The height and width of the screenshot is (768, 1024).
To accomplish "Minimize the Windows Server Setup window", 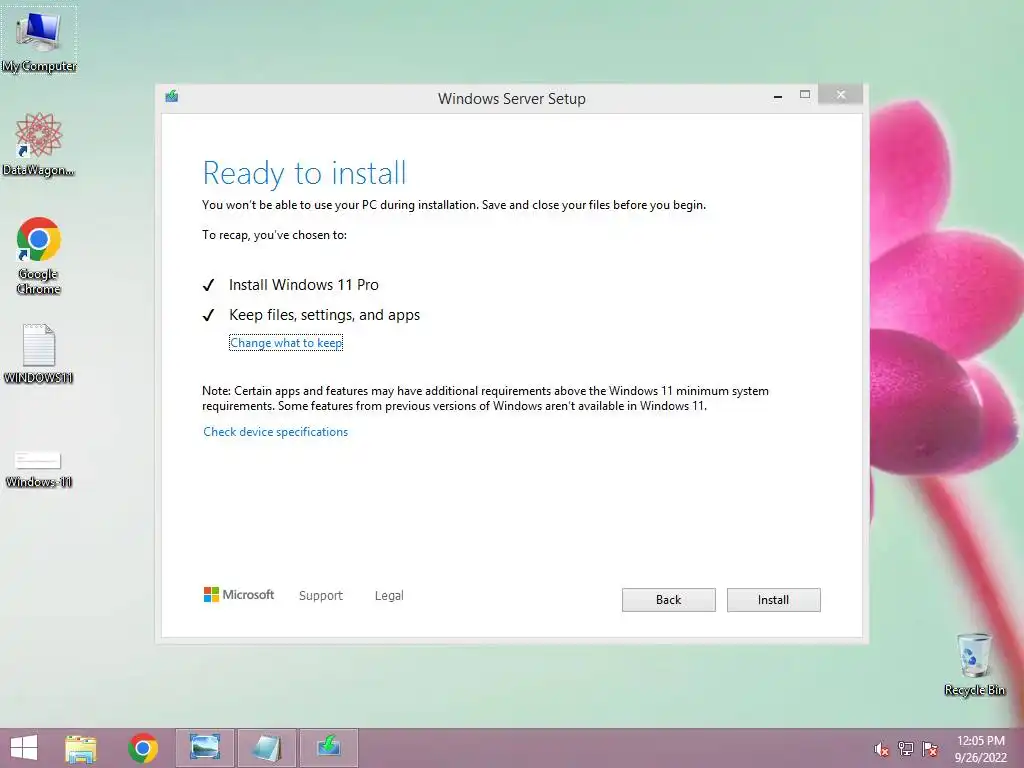I will [x=778, y=96].
